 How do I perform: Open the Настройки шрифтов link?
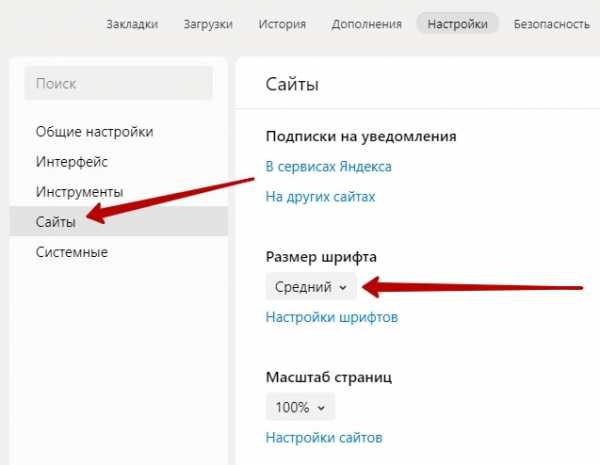click(332, 317)
